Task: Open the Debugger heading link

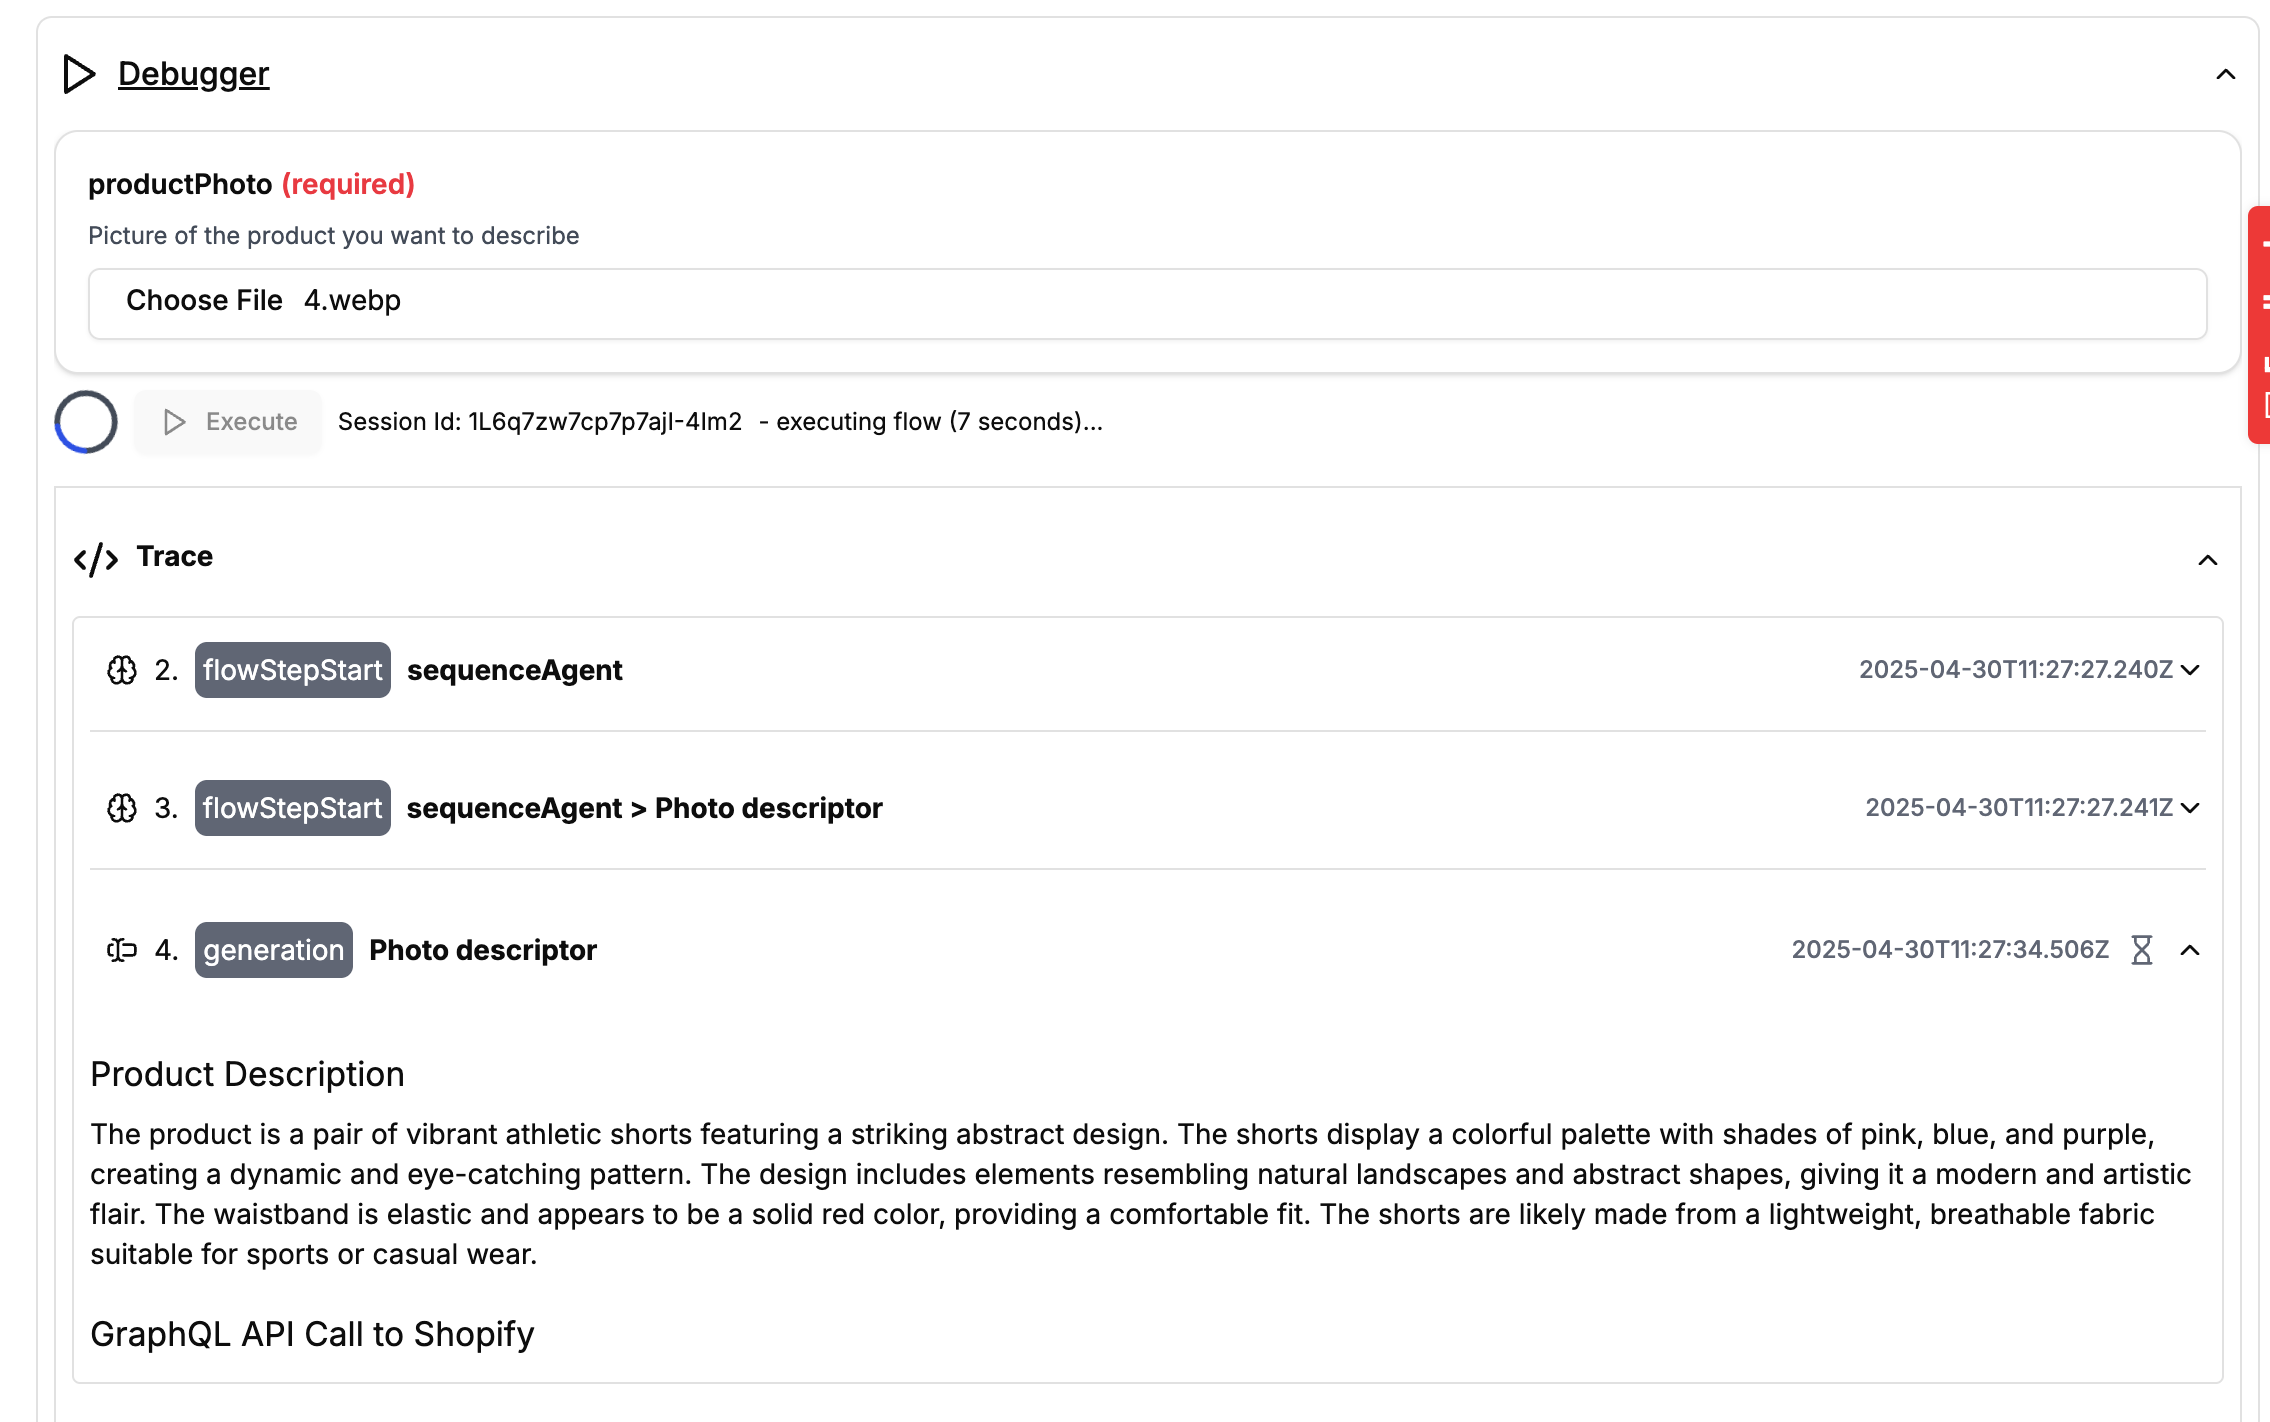Action: pos(193,74)
